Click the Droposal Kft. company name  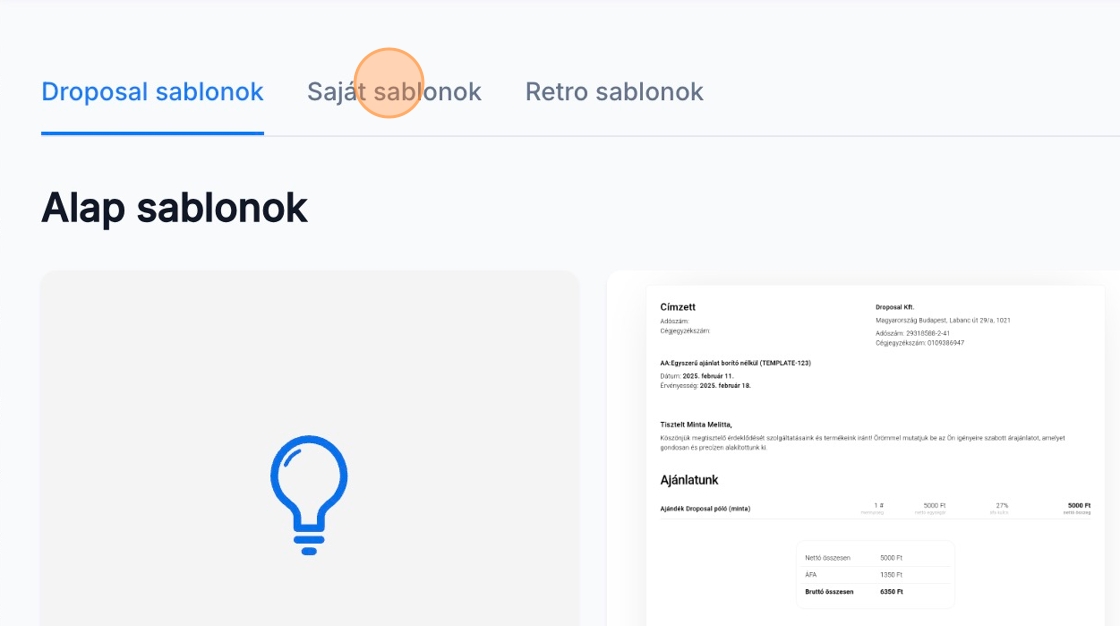coord(895,307)
